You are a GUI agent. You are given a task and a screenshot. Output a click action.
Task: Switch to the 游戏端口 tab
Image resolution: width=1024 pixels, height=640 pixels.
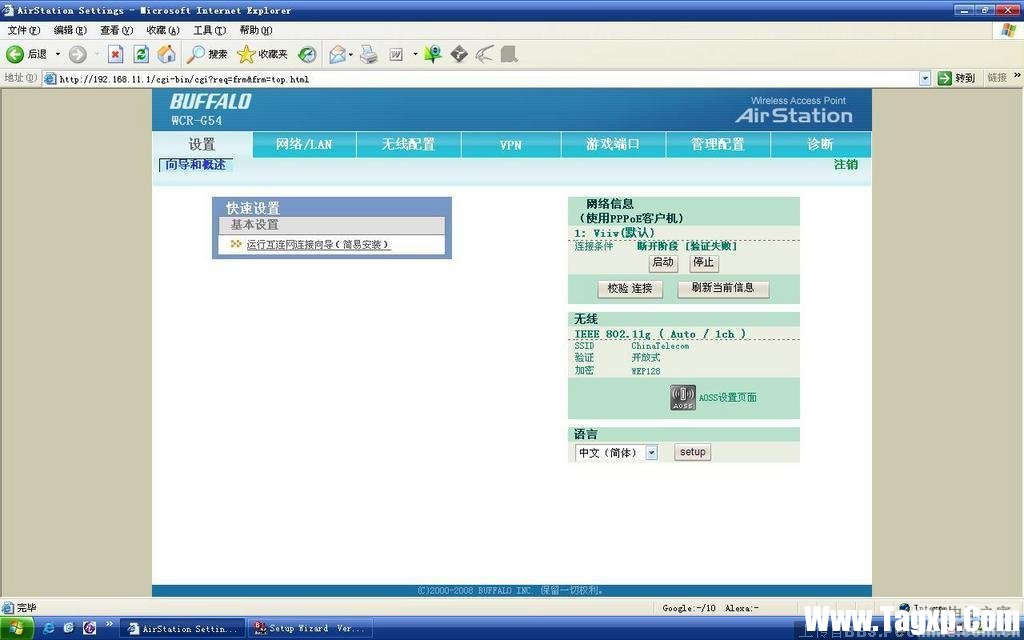[613, 144]
